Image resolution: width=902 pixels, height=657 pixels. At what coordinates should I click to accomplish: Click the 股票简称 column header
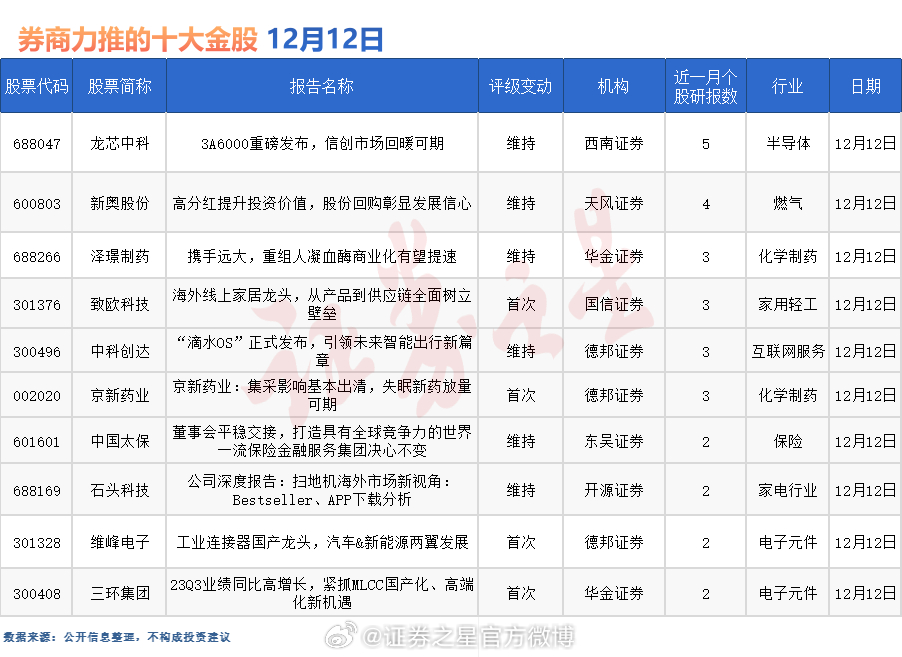[x=120, y=86]
